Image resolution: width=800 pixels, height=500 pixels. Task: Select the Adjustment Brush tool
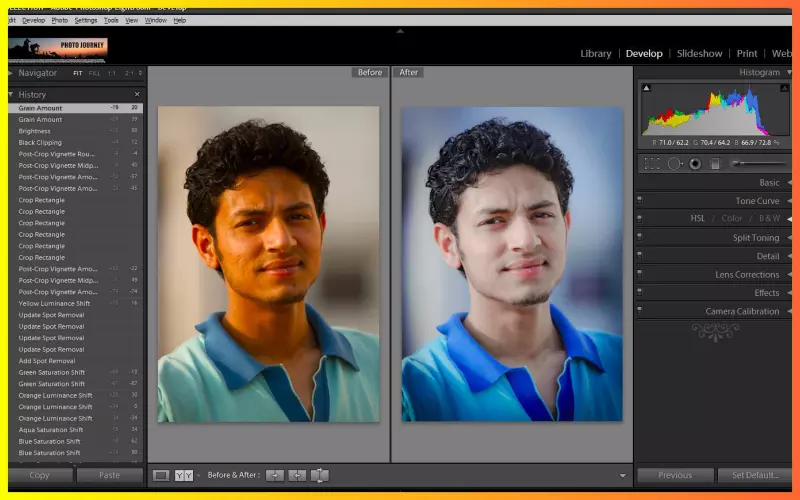tap(759, 164)
